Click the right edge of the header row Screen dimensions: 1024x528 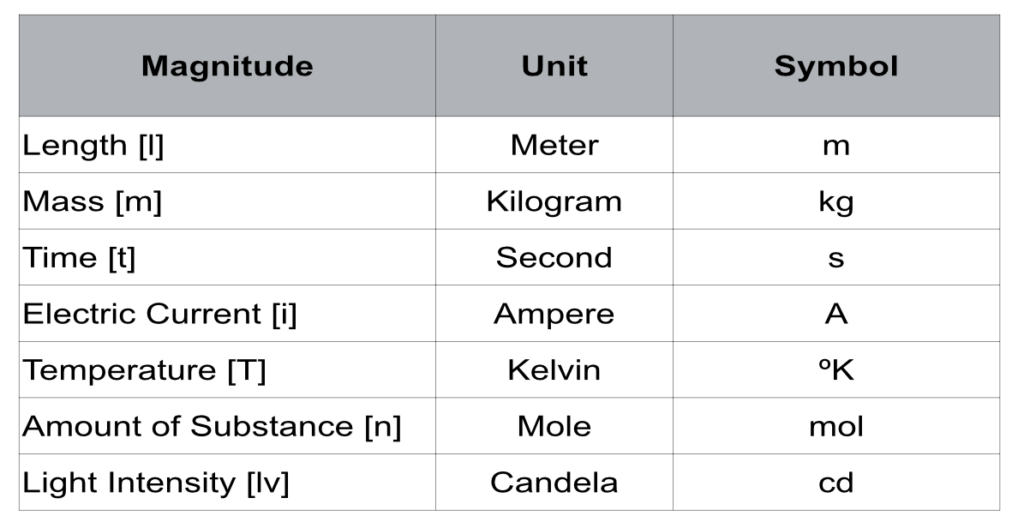tap(999, 66)
